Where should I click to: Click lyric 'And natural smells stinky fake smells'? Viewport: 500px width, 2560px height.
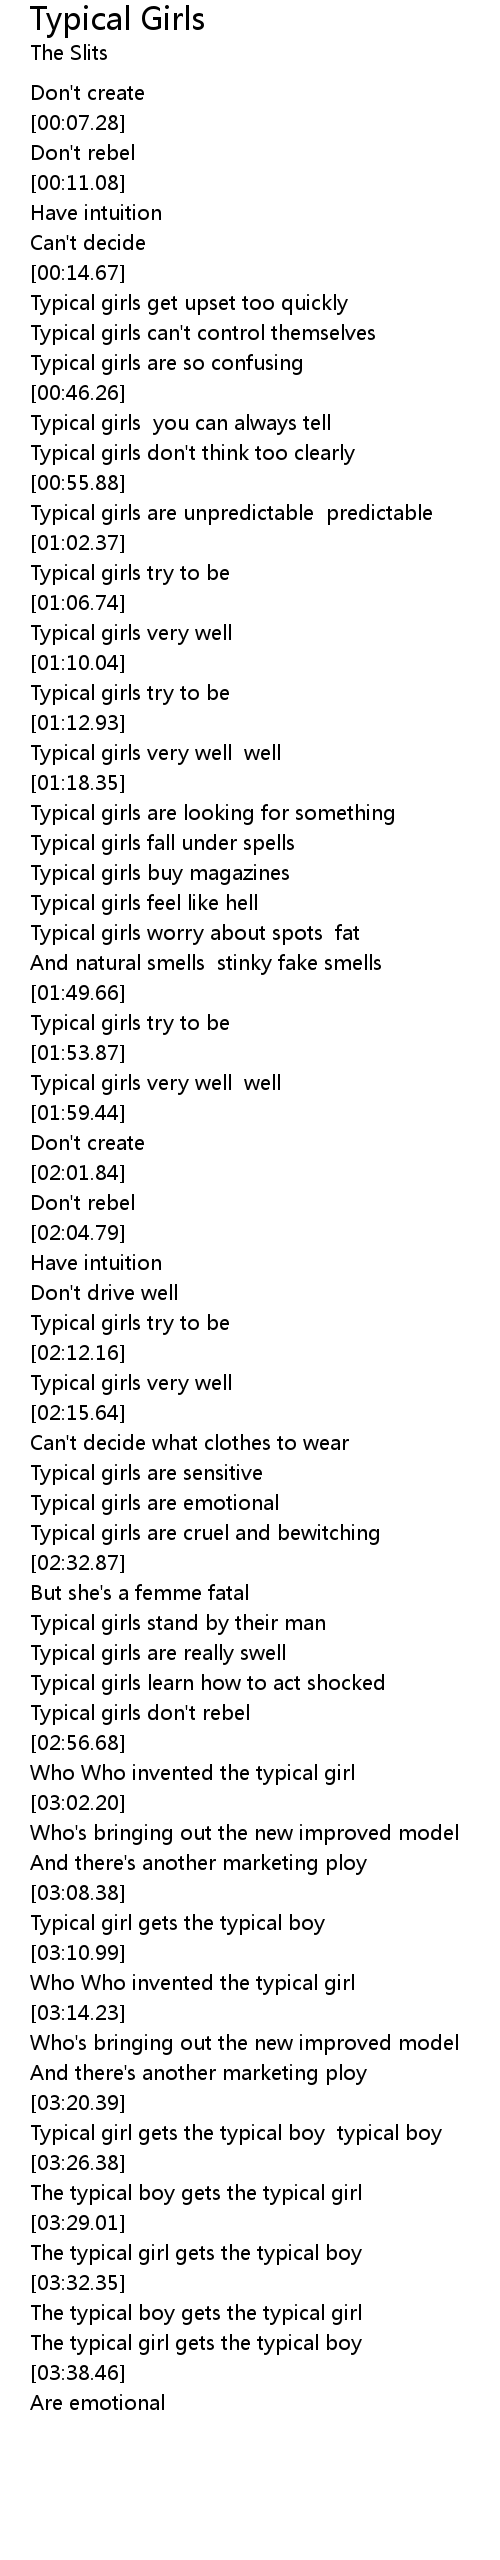(206, 963)
